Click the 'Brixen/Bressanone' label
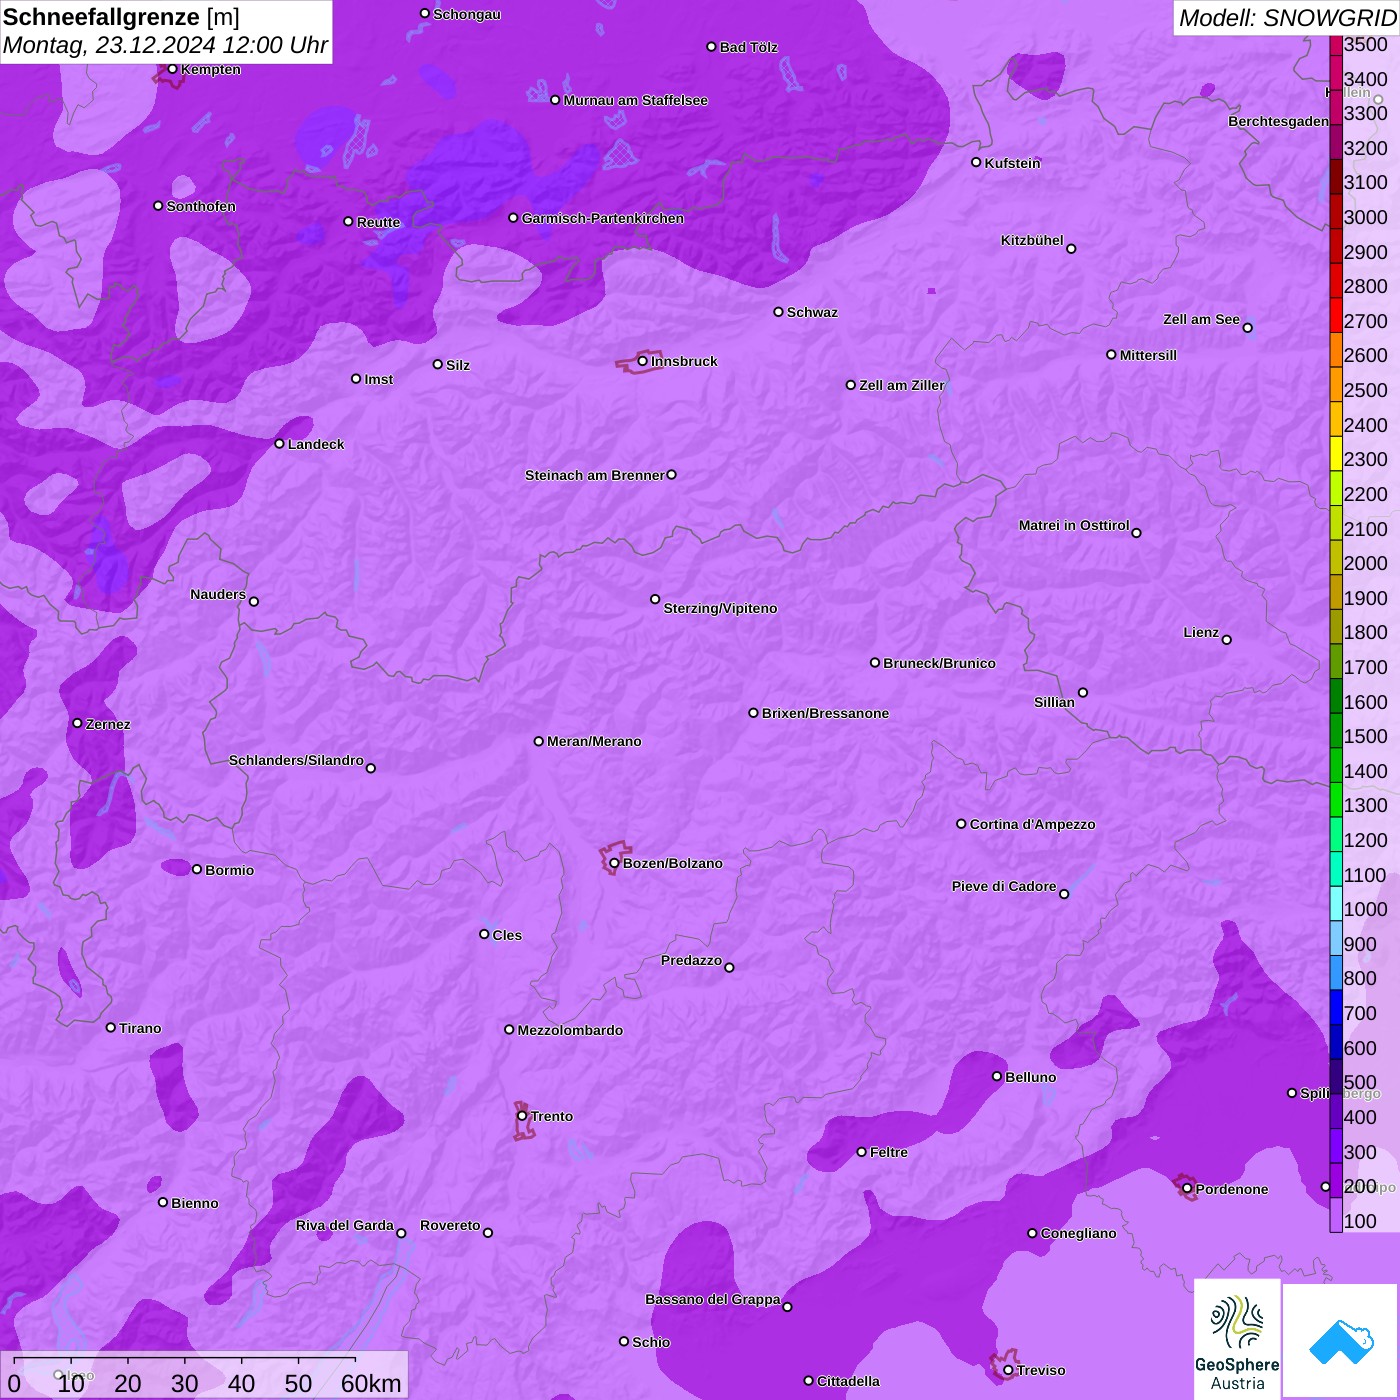The image size is (1400, 1400). pyautogui.click(x=825, y=713)
